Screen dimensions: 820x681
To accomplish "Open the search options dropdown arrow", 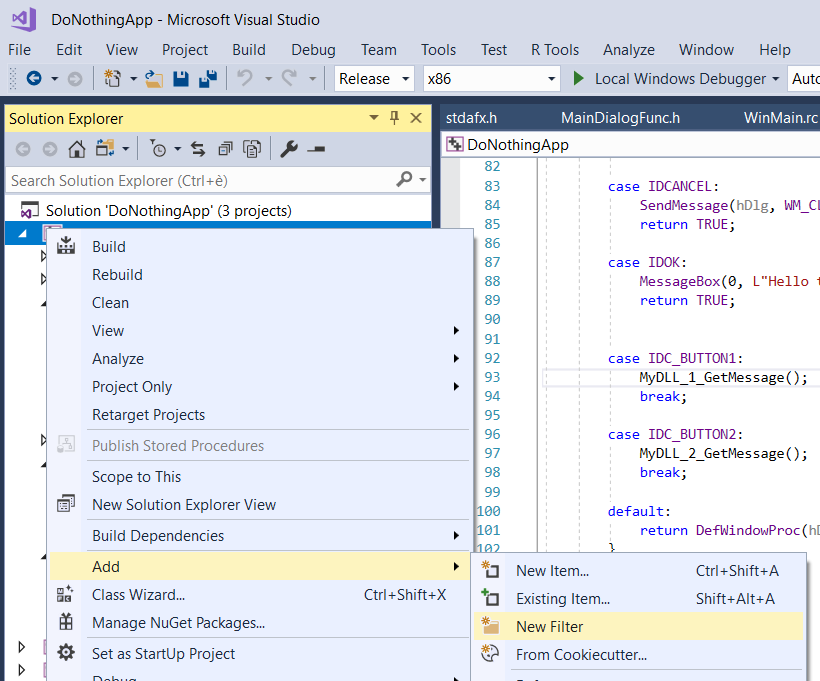I will (423, 180).
